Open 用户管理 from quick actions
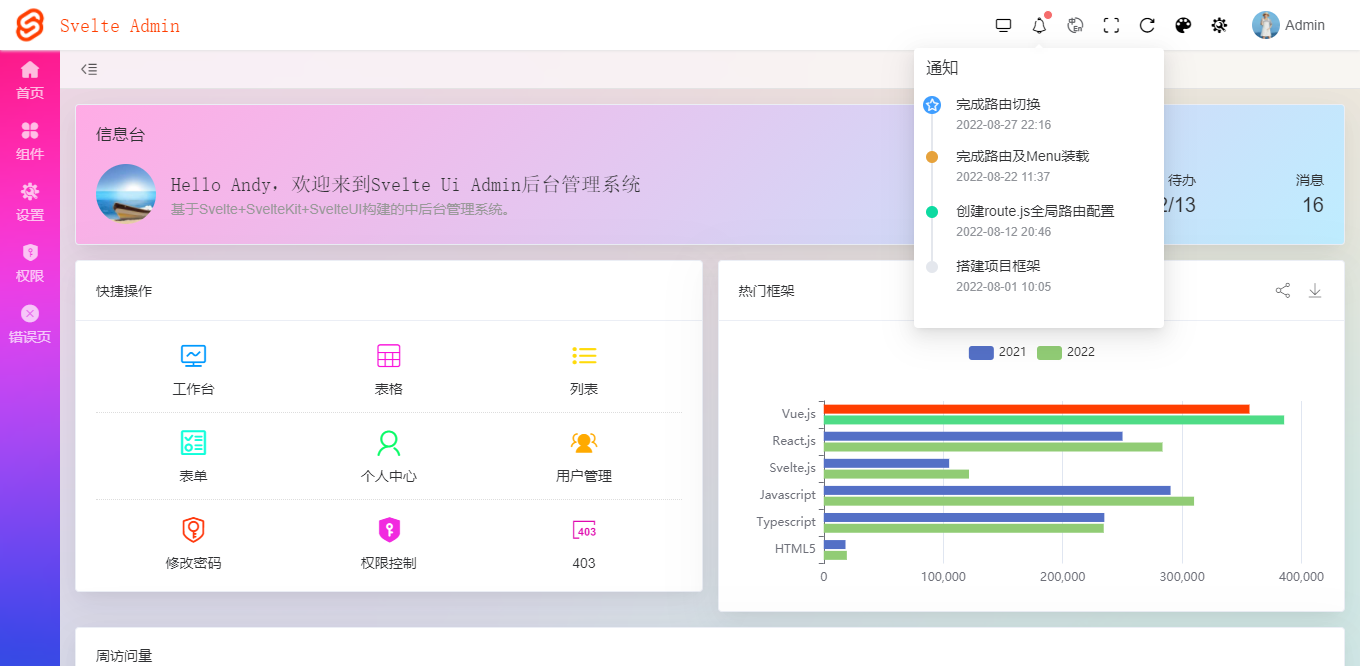 click(583, 456)
